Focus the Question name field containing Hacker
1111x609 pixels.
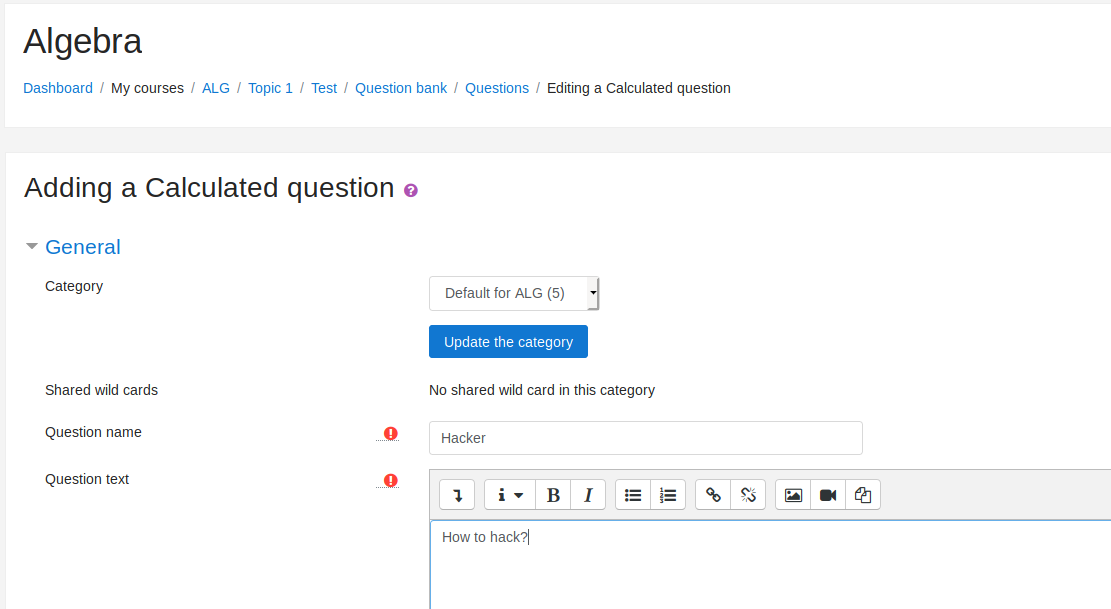pos(645,438)
